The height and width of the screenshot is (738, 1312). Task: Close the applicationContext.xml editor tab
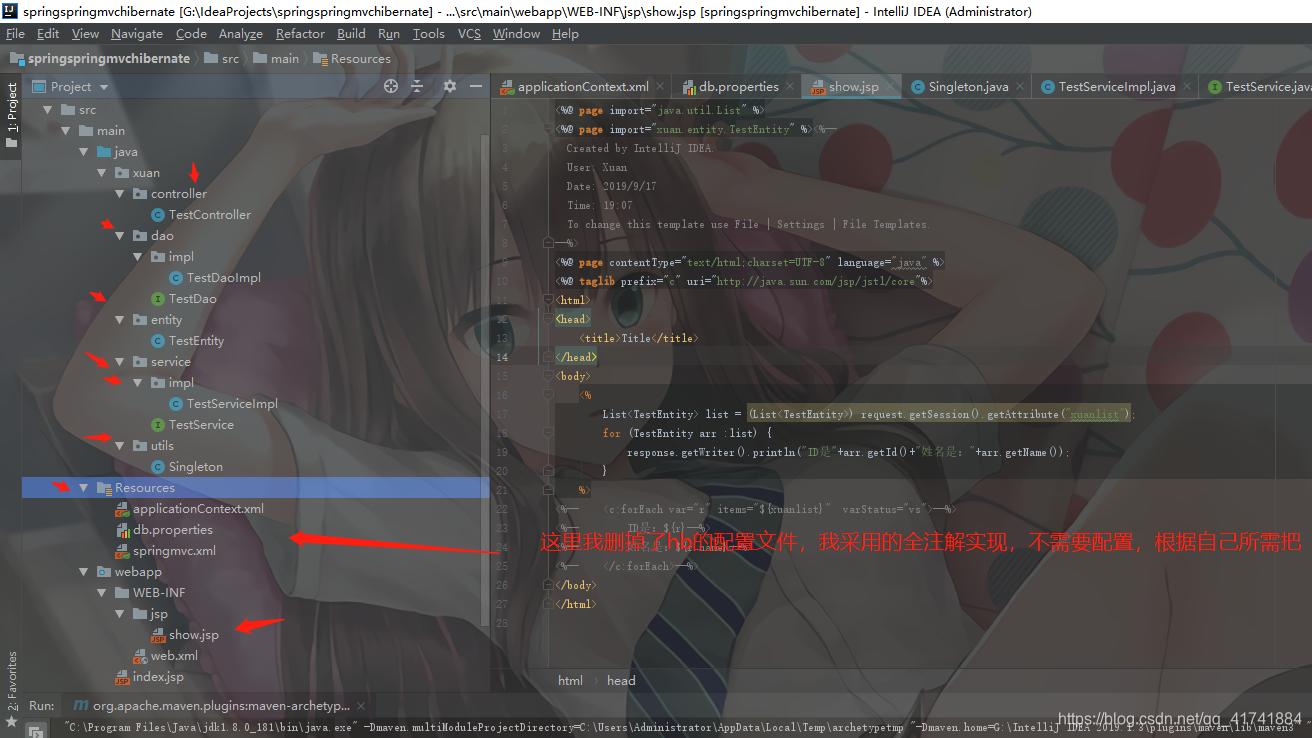coord(661,87)
